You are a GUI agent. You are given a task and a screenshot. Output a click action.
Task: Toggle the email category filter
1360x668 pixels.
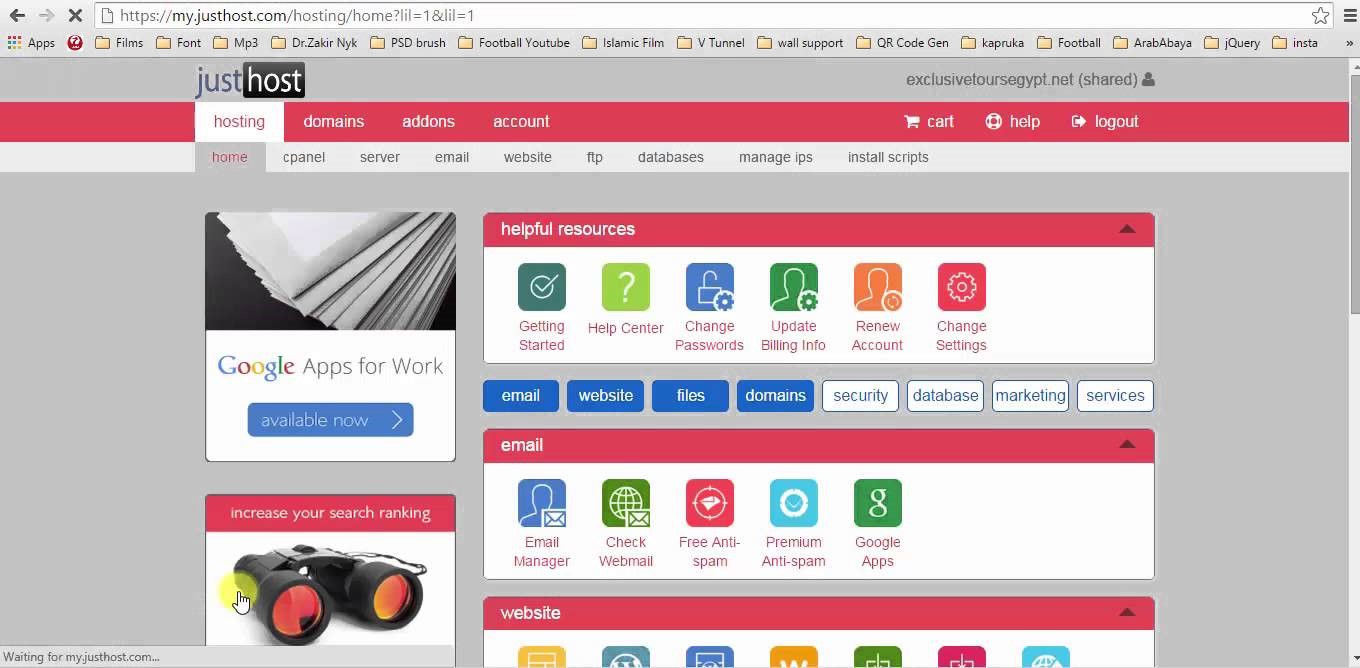(x=521, y=396)
